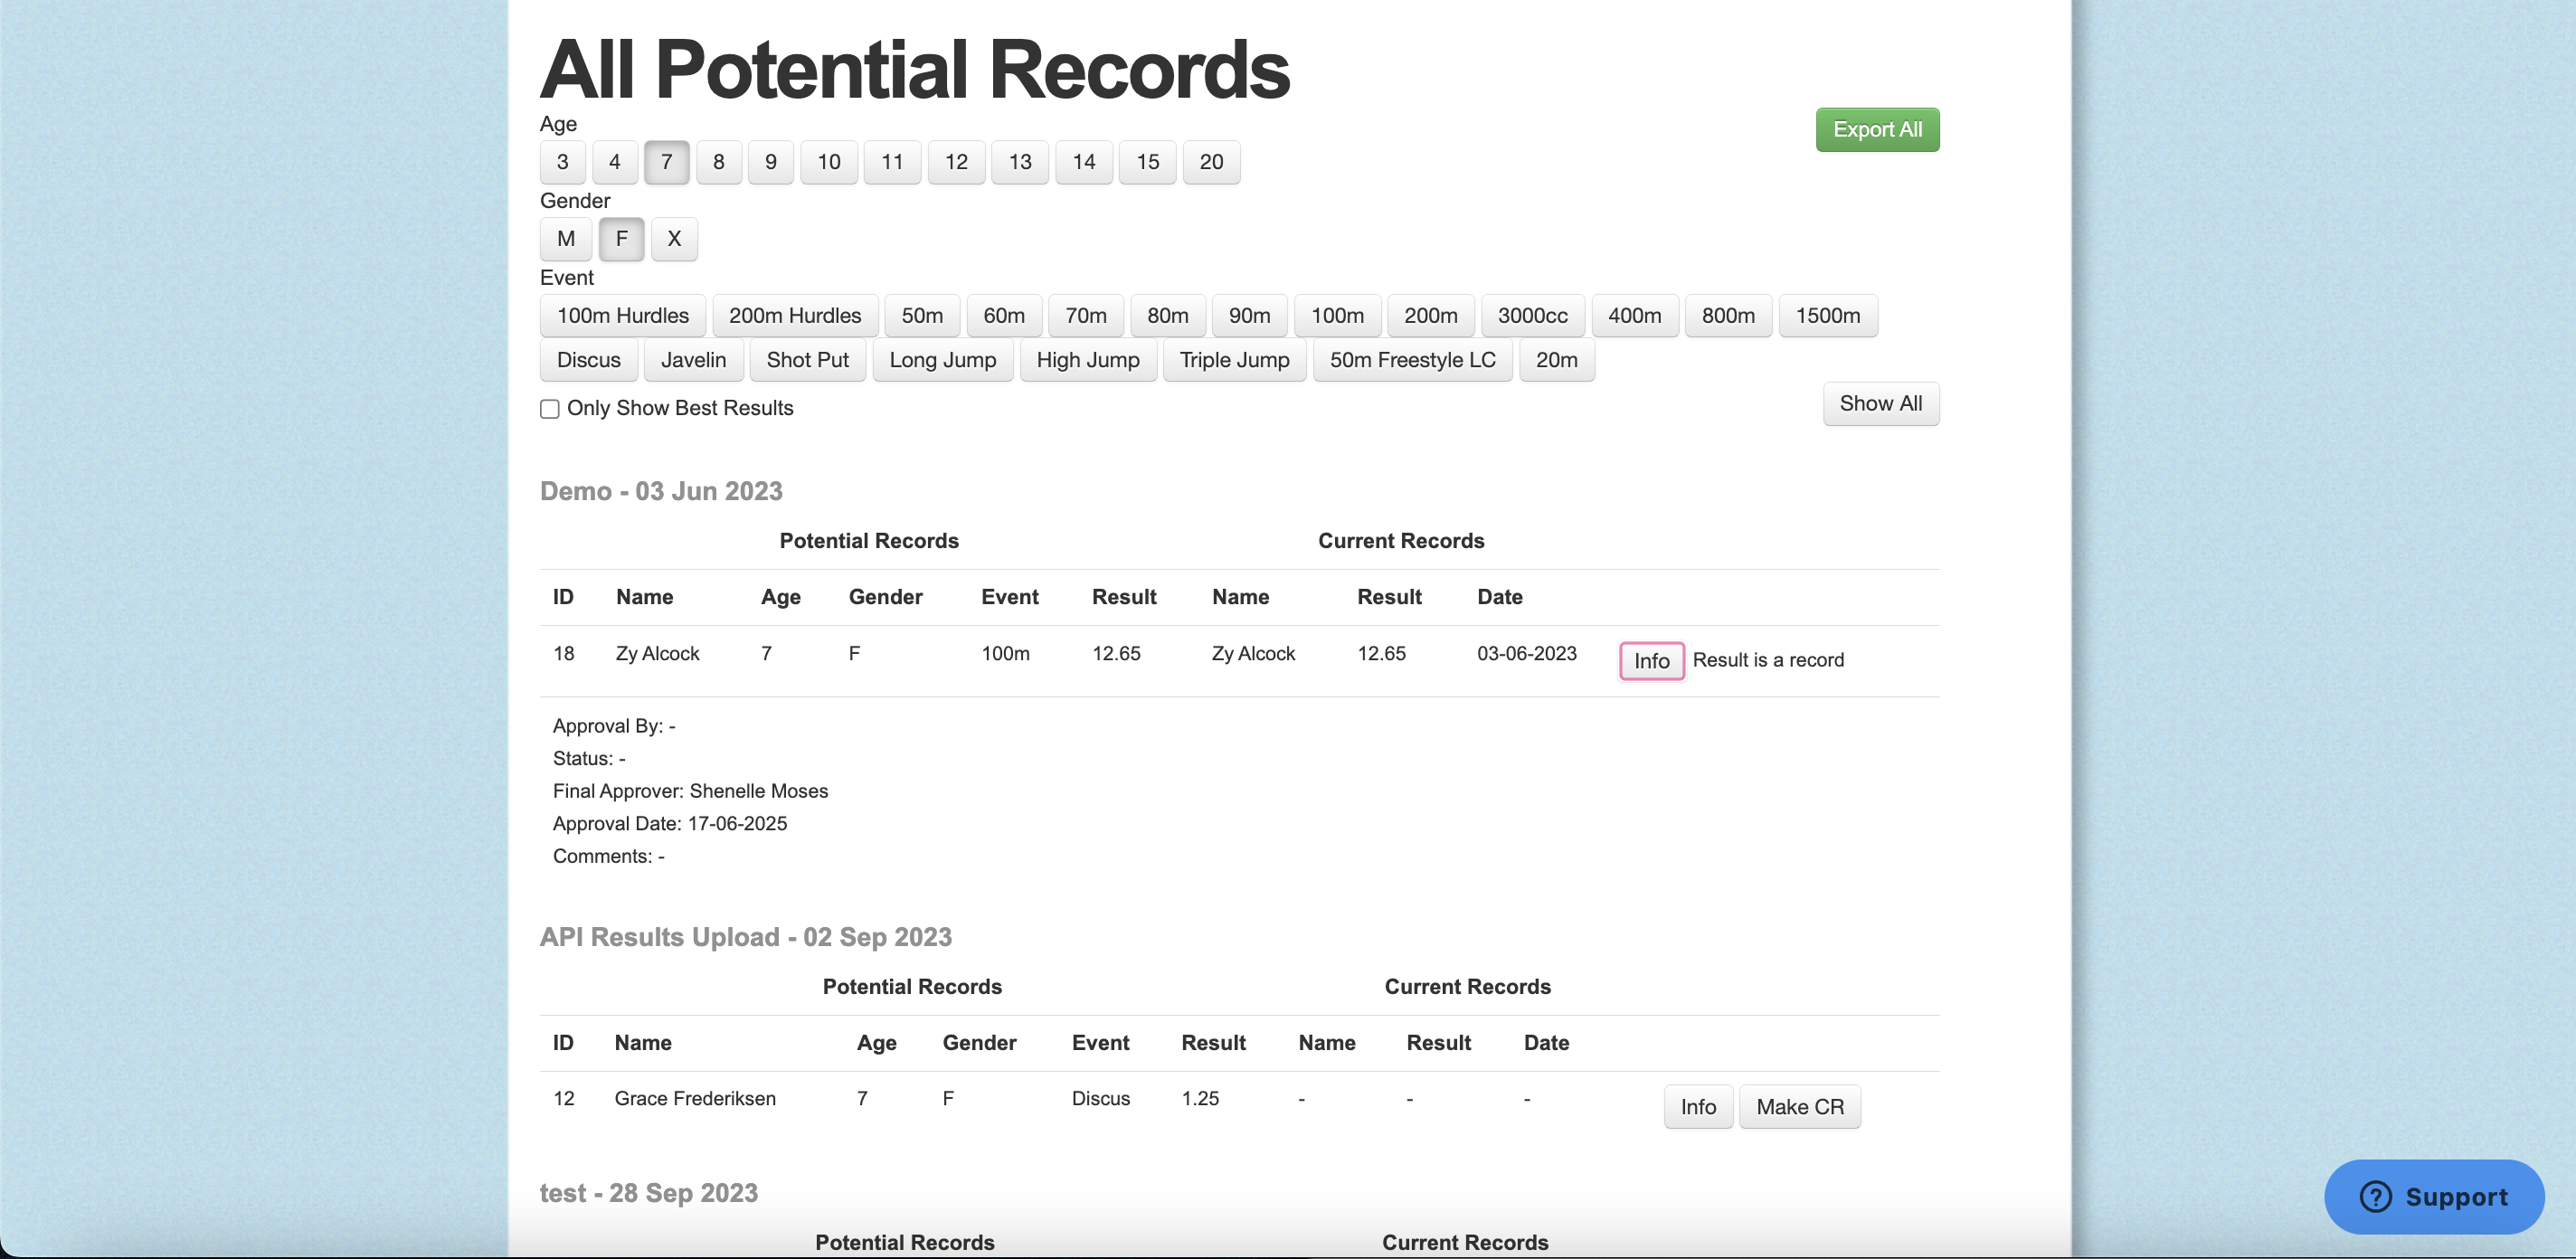Click Make CR for Grace Frederiksen
This screenshot has width=2576, height=1259.
click(x=1800, y=1107)
